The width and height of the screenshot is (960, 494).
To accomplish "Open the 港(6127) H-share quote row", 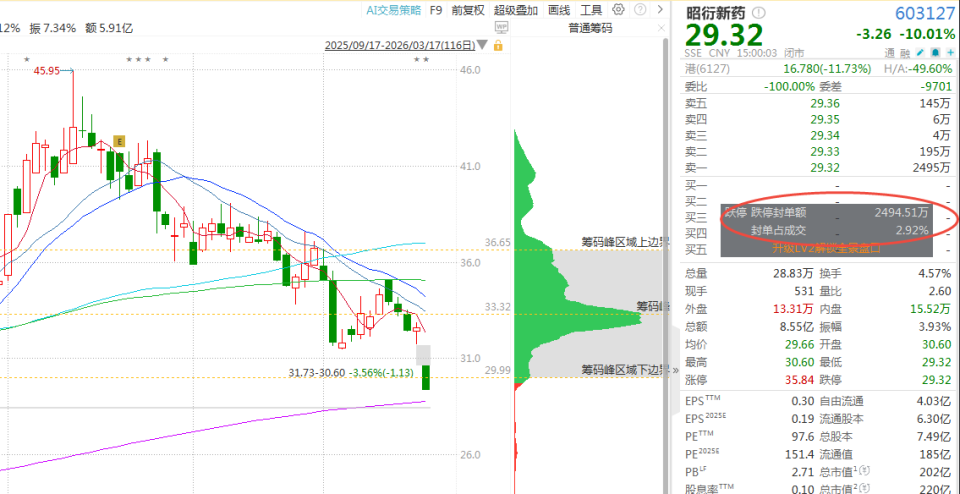I will pyautogui.click(x=818, y=69).
